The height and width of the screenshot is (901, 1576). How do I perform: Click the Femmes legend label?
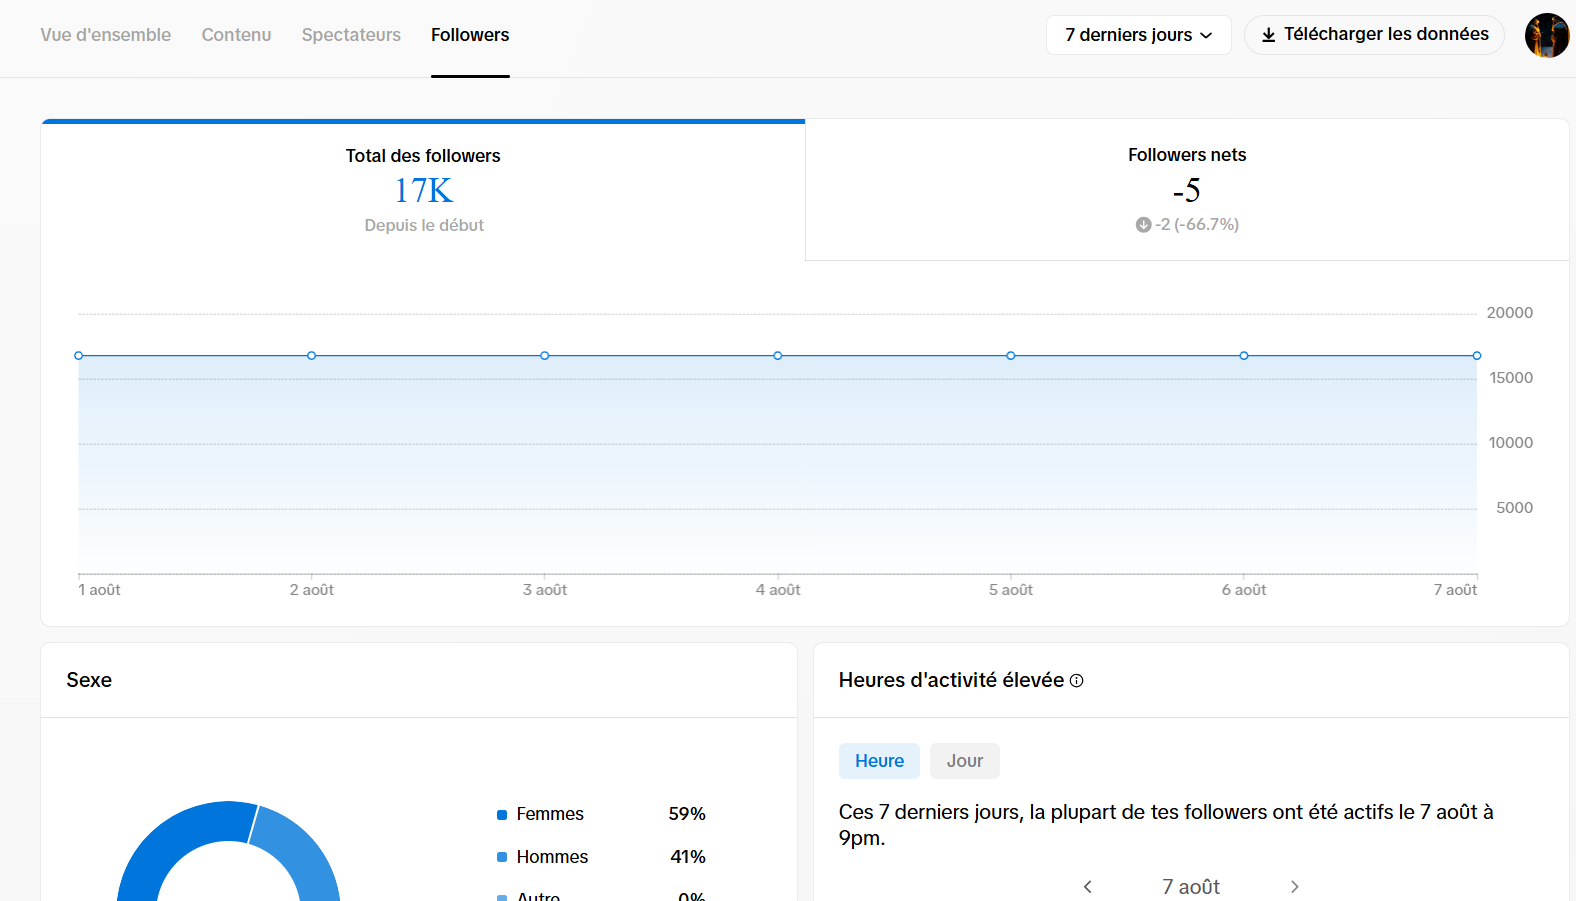point(550,814)
